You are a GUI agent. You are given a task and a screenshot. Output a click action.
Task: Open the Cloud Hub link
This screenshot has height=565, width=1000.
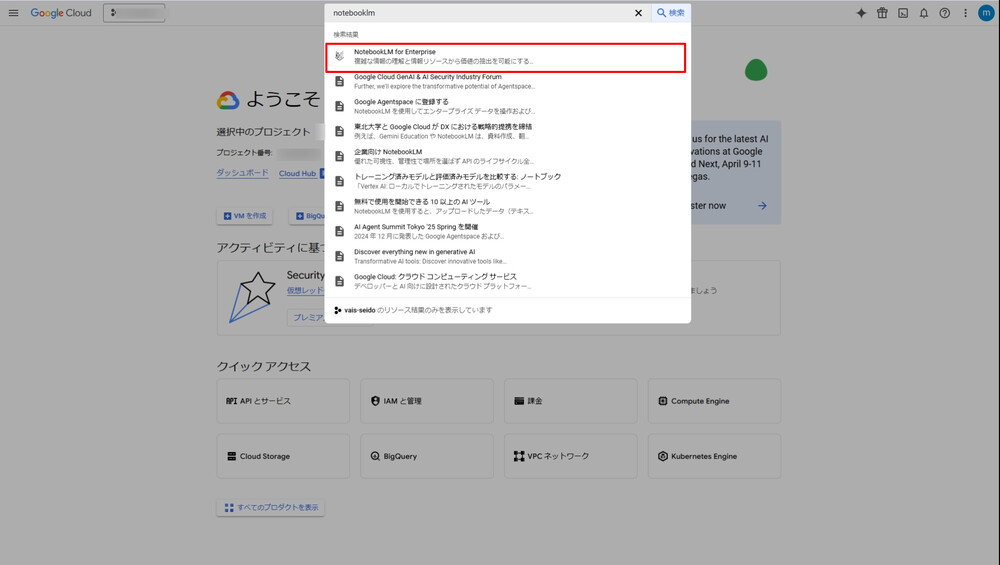(x=297, y=173)
